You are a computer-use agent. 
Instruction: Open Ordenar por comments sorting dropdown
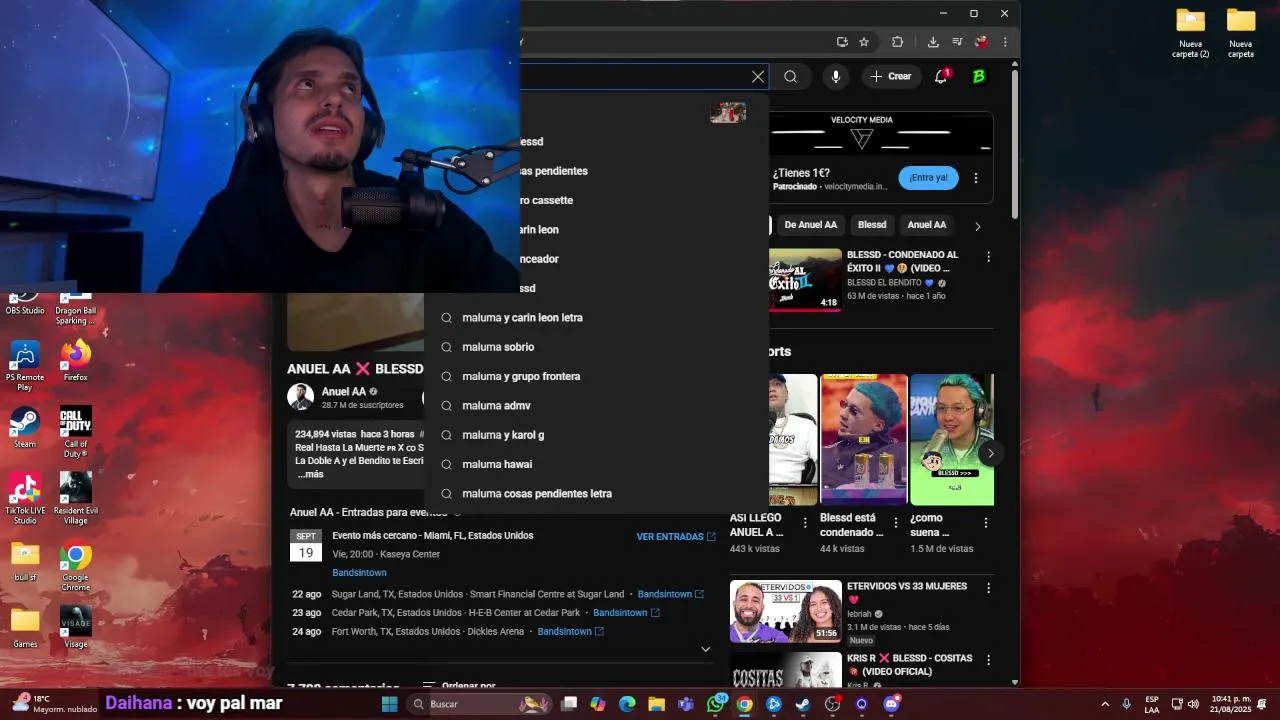459,686
